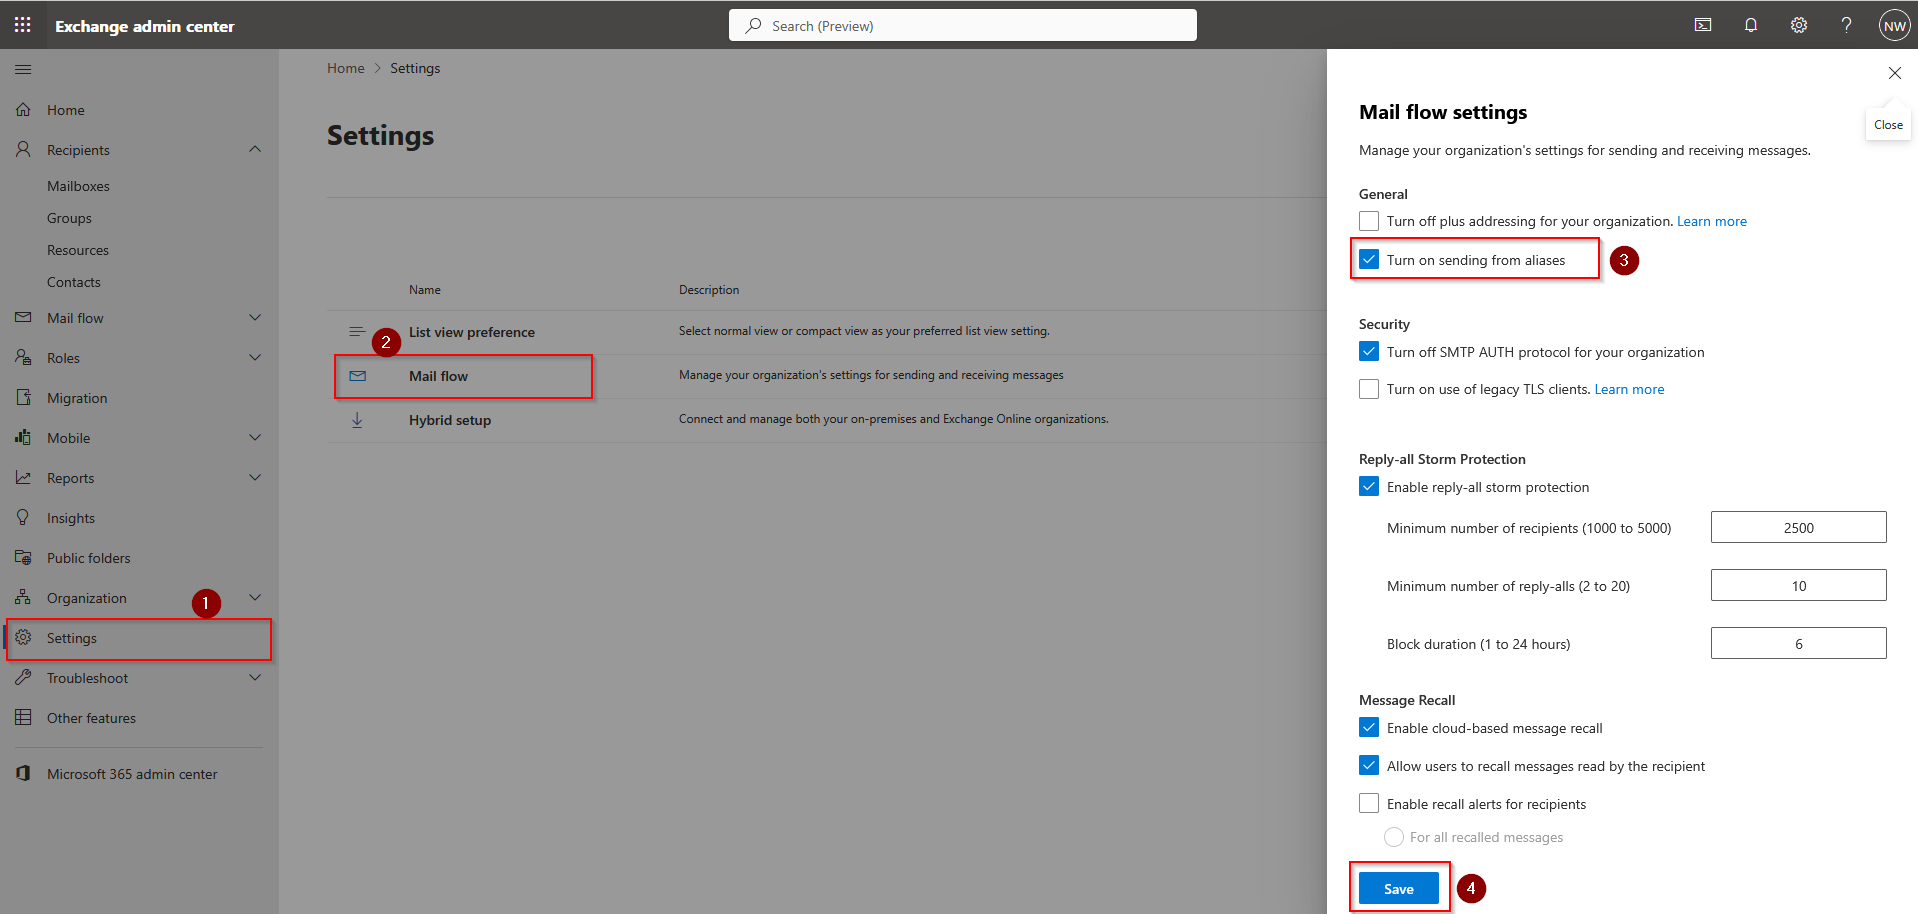
Task: Expand the Reports chevron
Action: [x=255, y=477]
